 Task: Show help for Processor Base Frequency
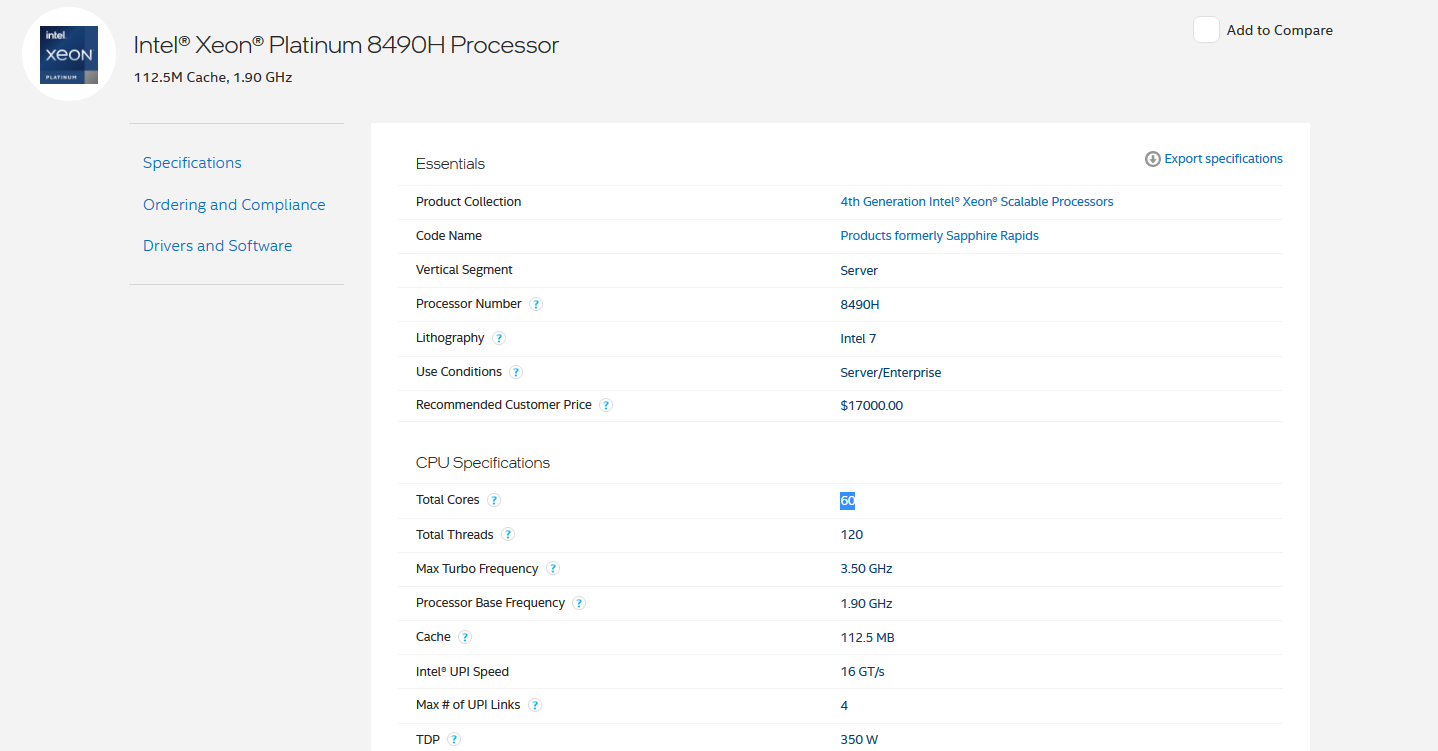579,603
